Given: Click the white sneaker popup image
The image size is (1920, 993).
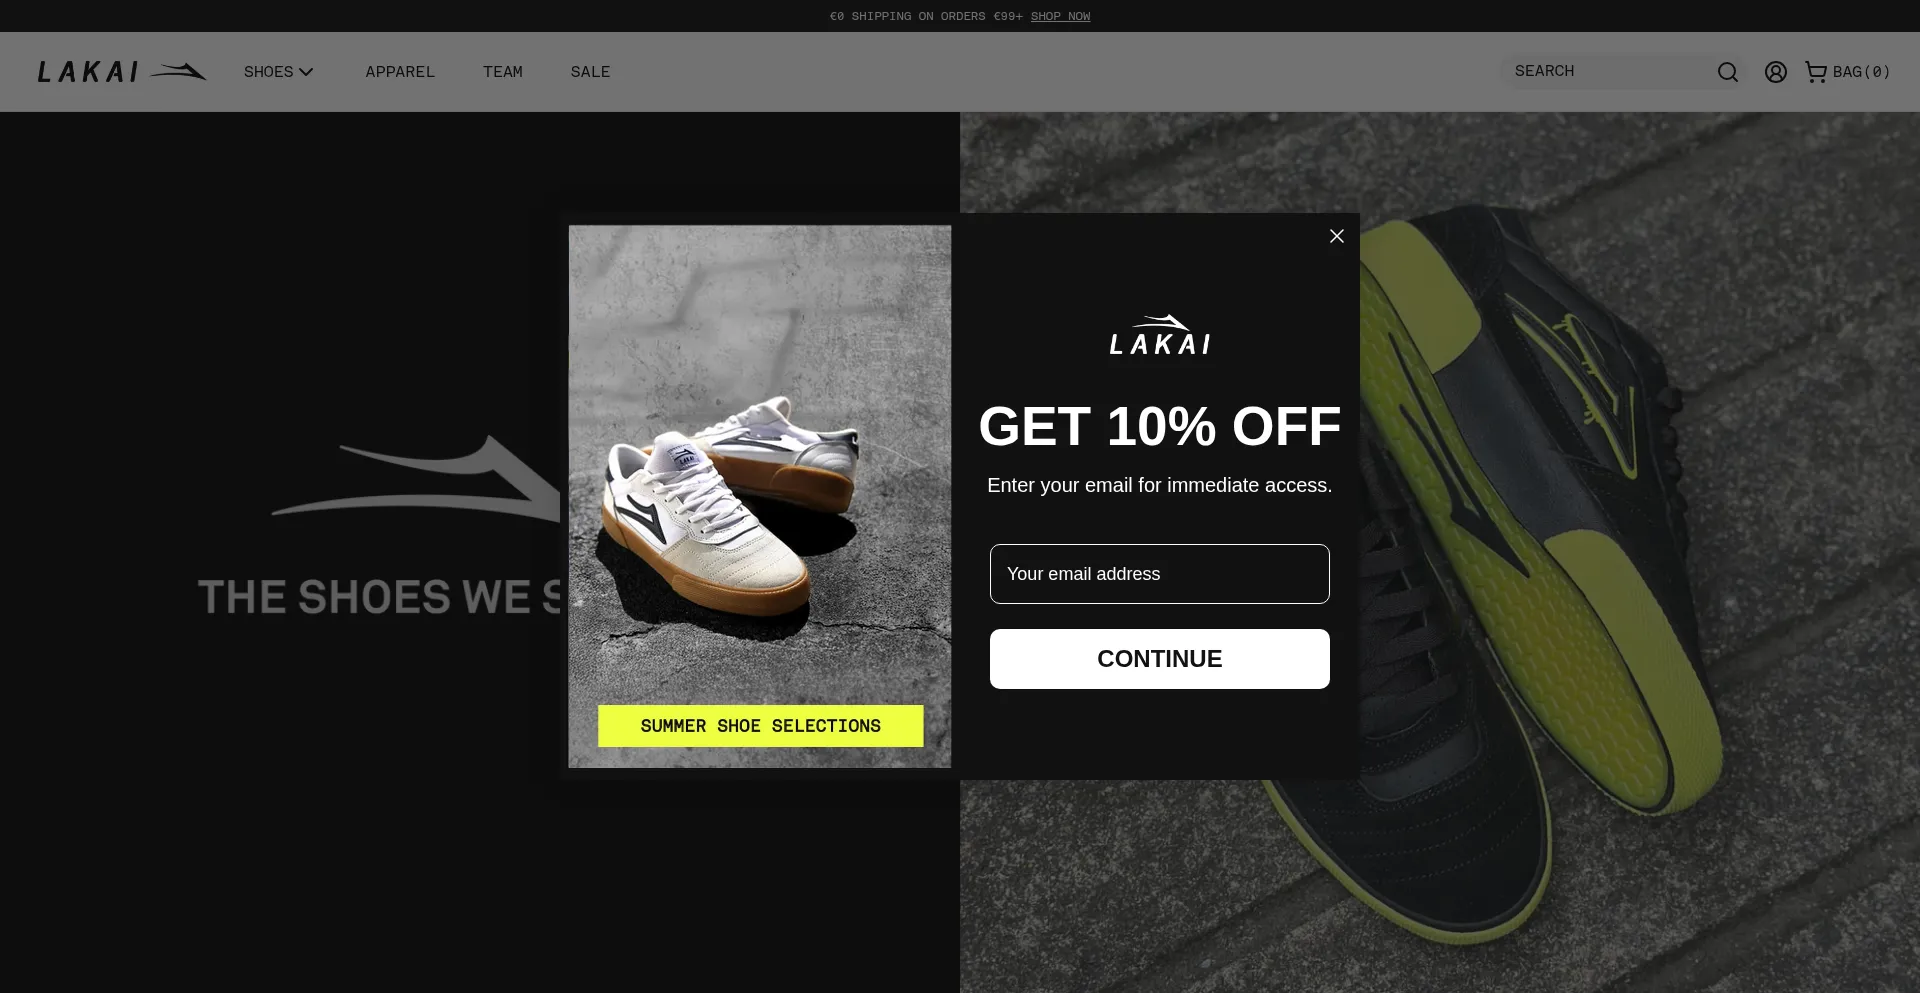Looking at the screenshot, I should coord(760,496).
